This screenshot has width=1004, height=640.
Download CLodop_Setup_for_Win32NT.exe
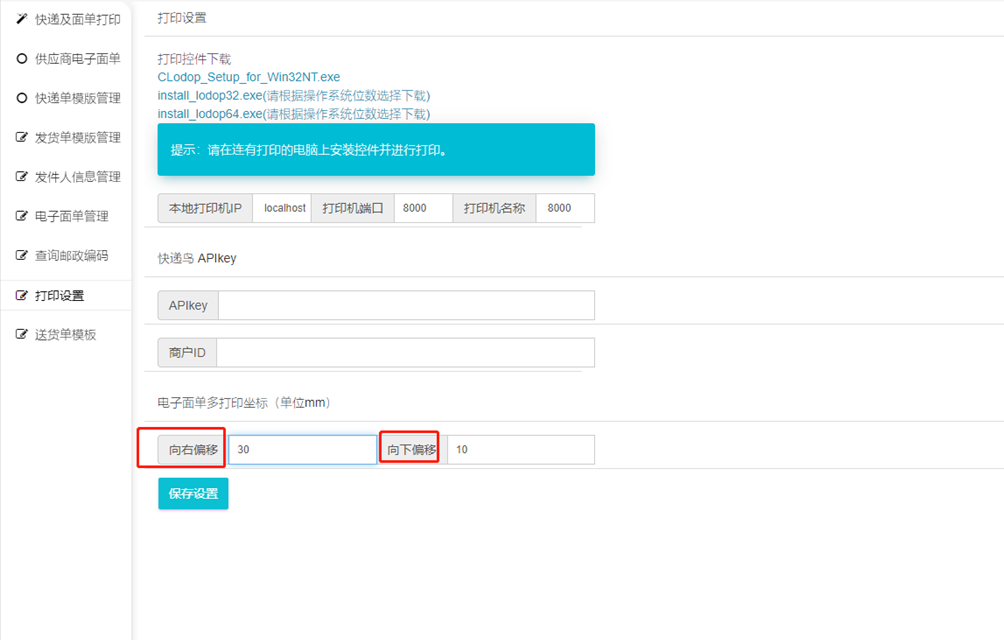tap(249, 77)
